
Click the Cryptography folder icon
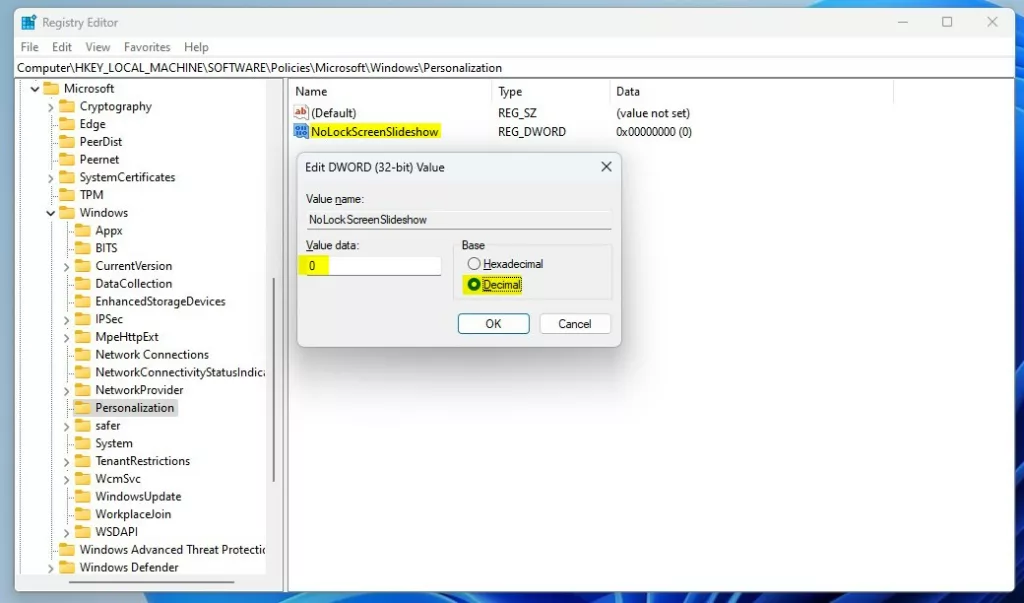(x=67, y=106)
